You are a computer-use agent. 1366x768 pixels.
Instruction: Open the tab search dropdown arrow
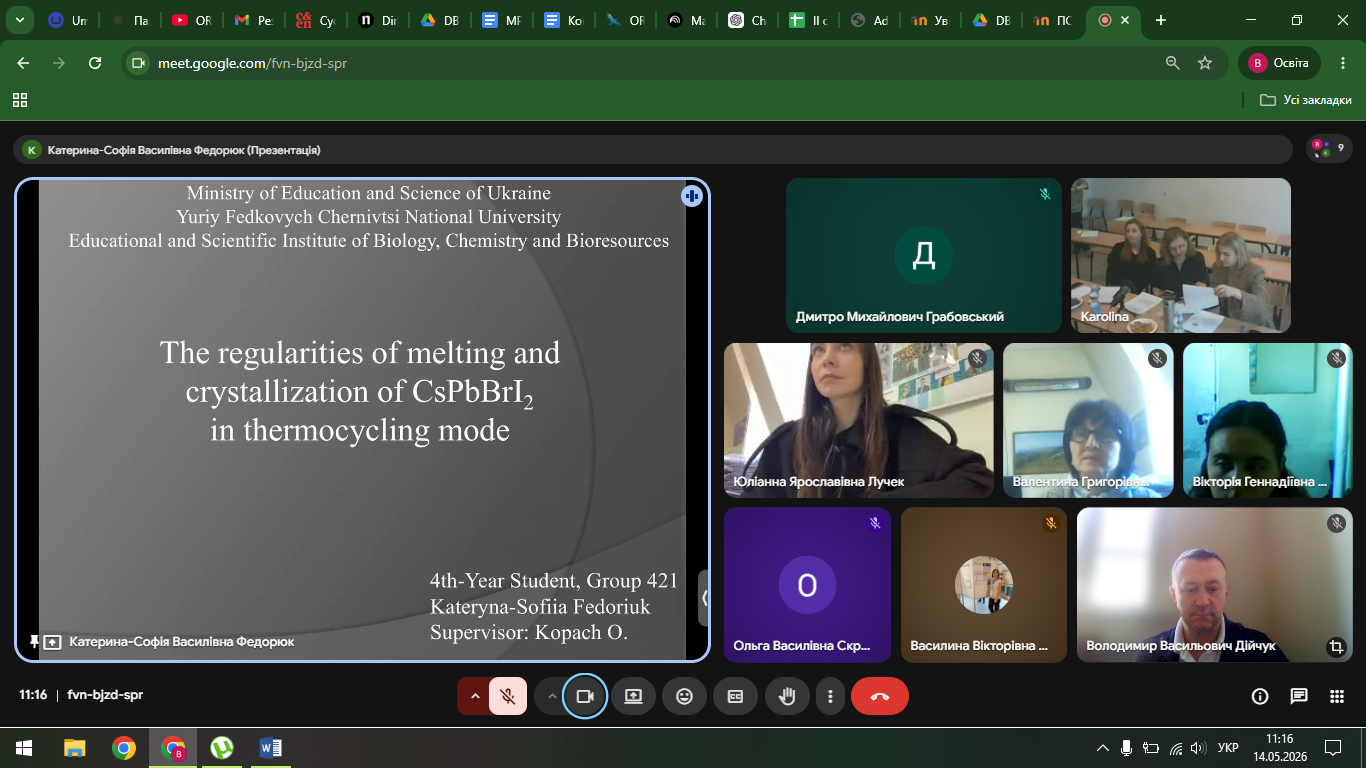click(18, 20)
